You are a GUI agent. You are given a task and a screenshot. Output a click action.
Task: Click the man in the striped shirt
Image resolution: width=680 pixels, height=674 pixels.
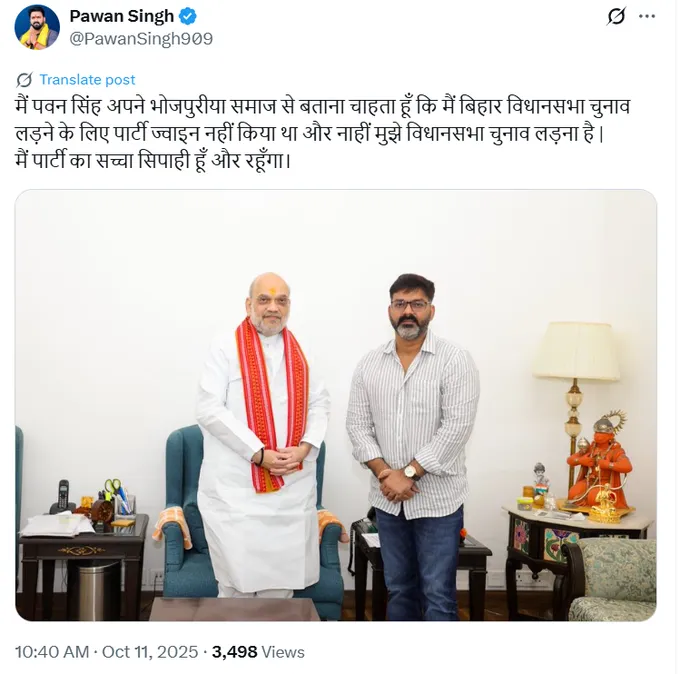point(412,447)
